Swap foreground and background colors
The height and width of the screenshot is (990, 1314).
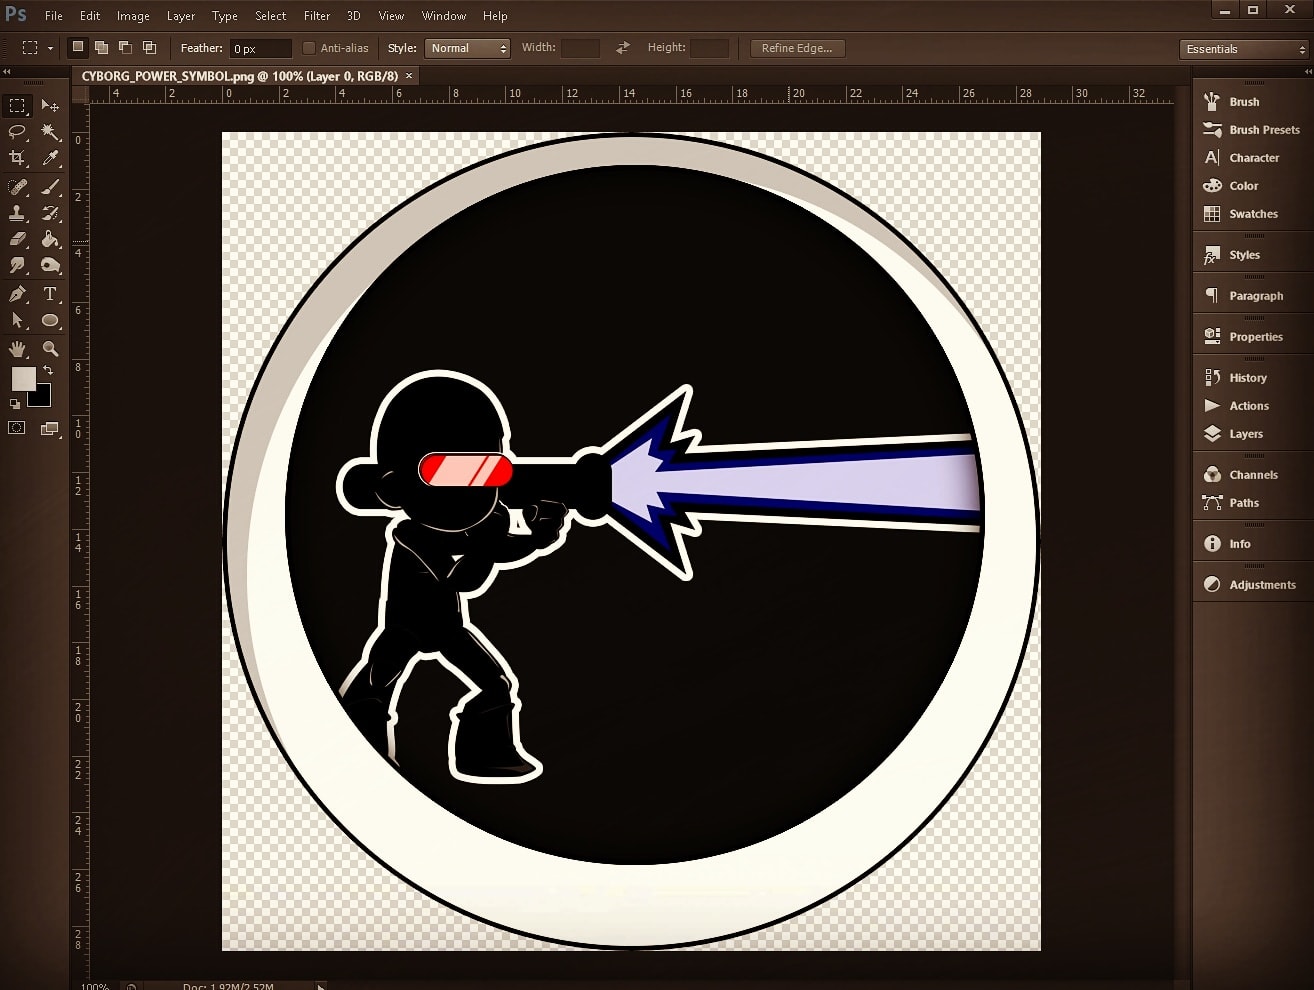[47, 370]
